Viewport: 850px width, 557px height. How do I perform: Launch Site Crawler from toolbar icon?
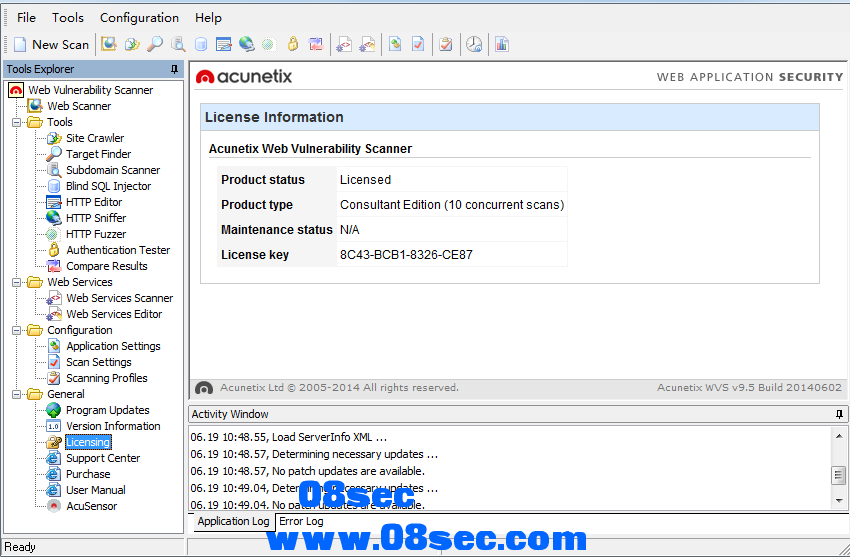click(x=132, y=44)
